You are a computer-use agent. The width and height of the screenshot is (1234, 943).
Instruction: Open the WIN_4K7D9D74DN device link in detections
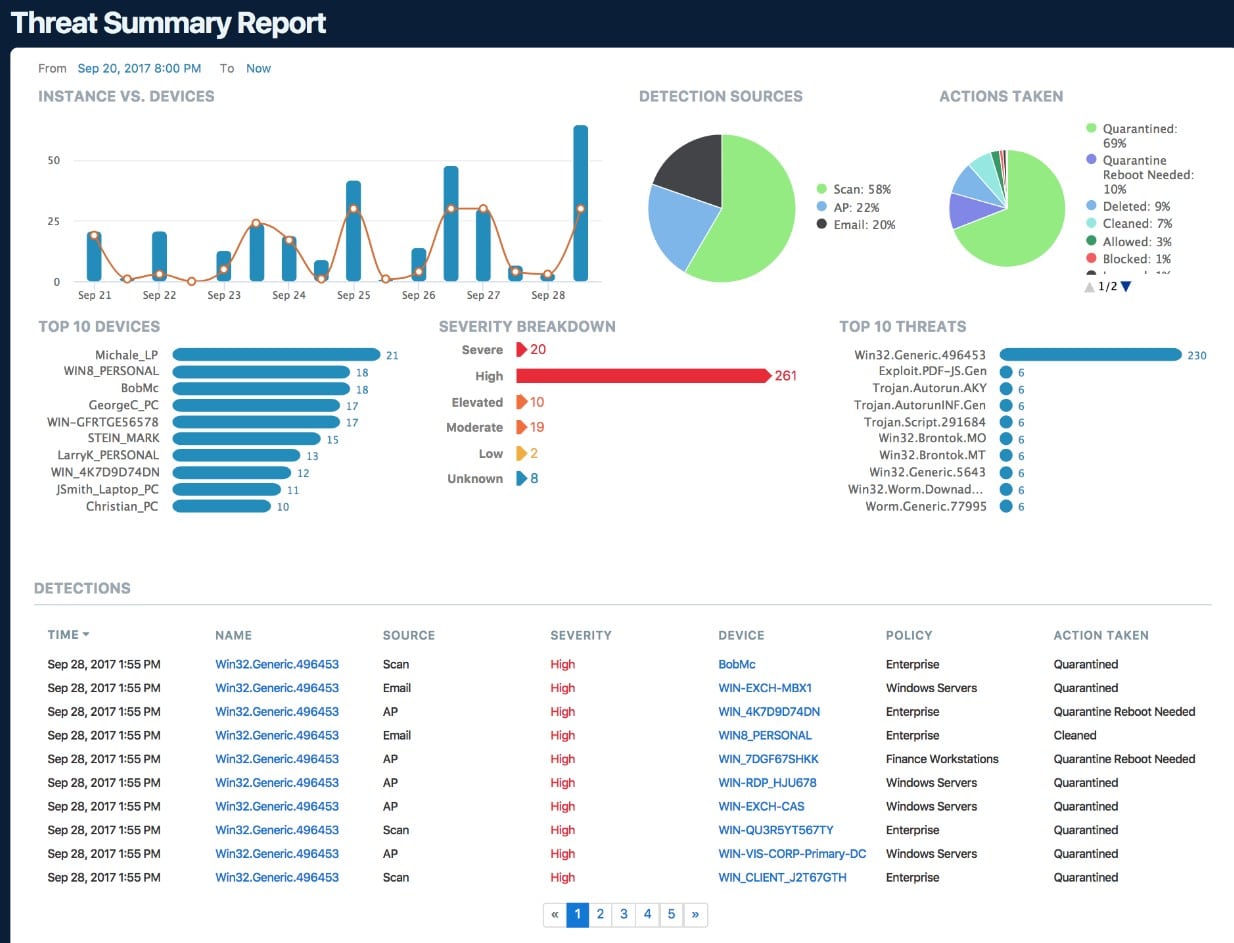(x=769, y=712)
